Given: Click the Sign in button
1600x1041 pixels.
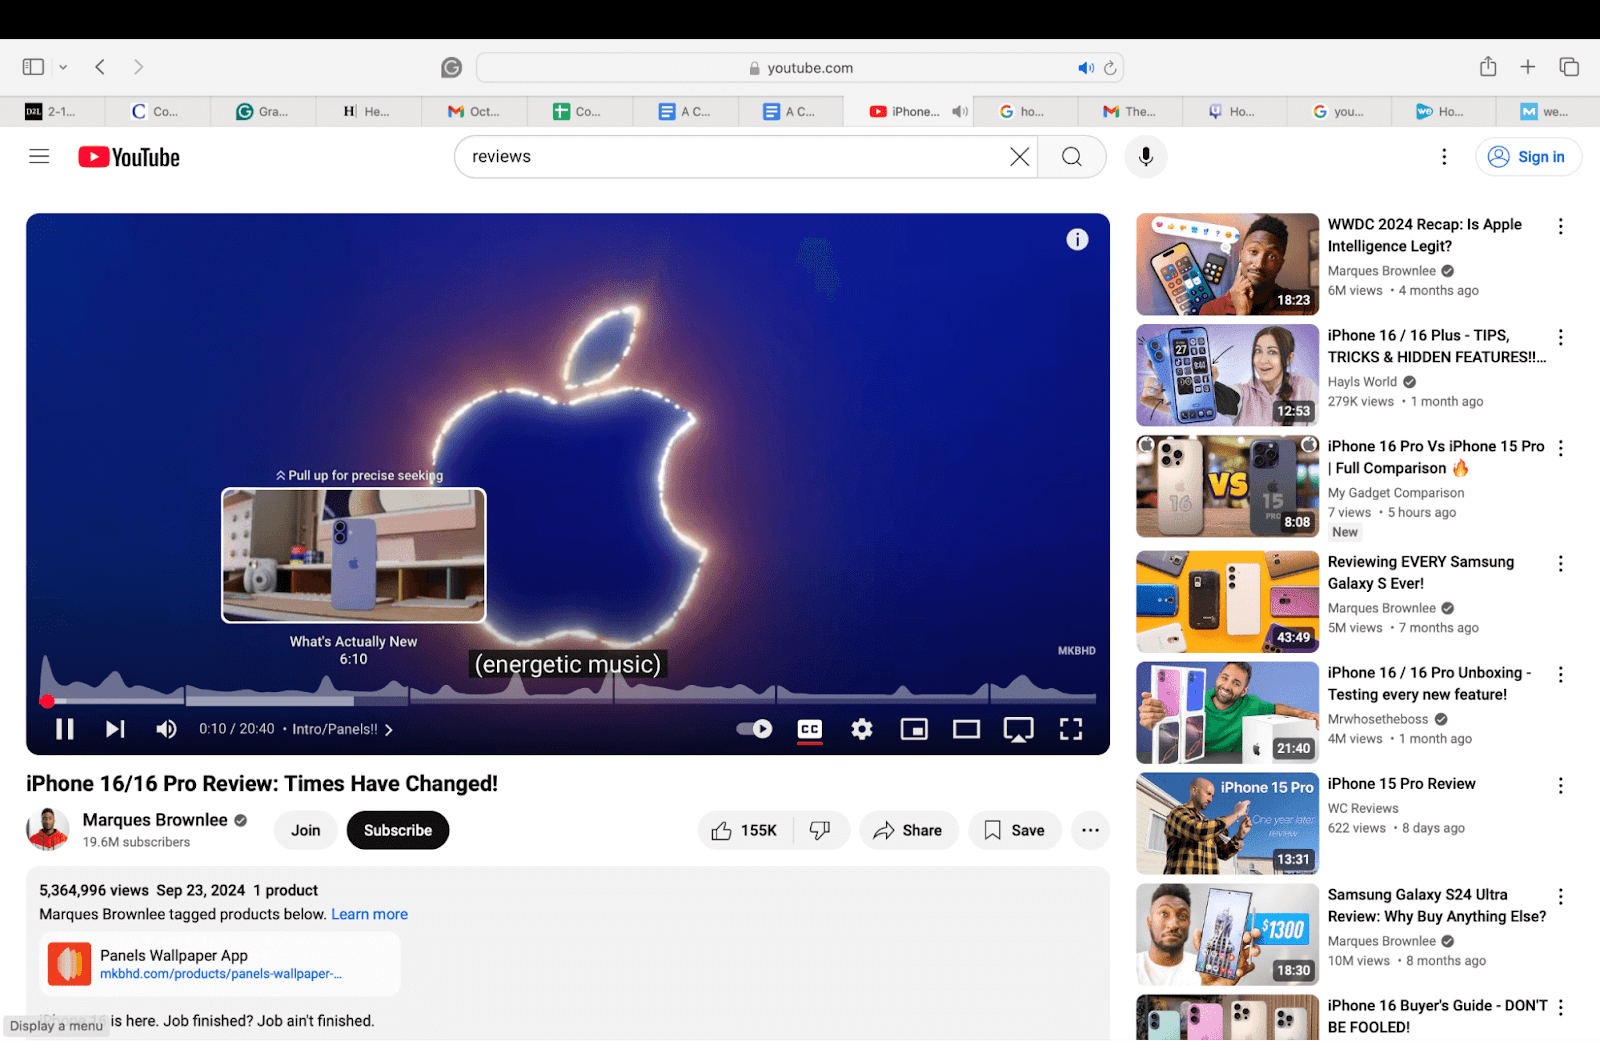Looking at the screenshot, I should click(1528, 157).
